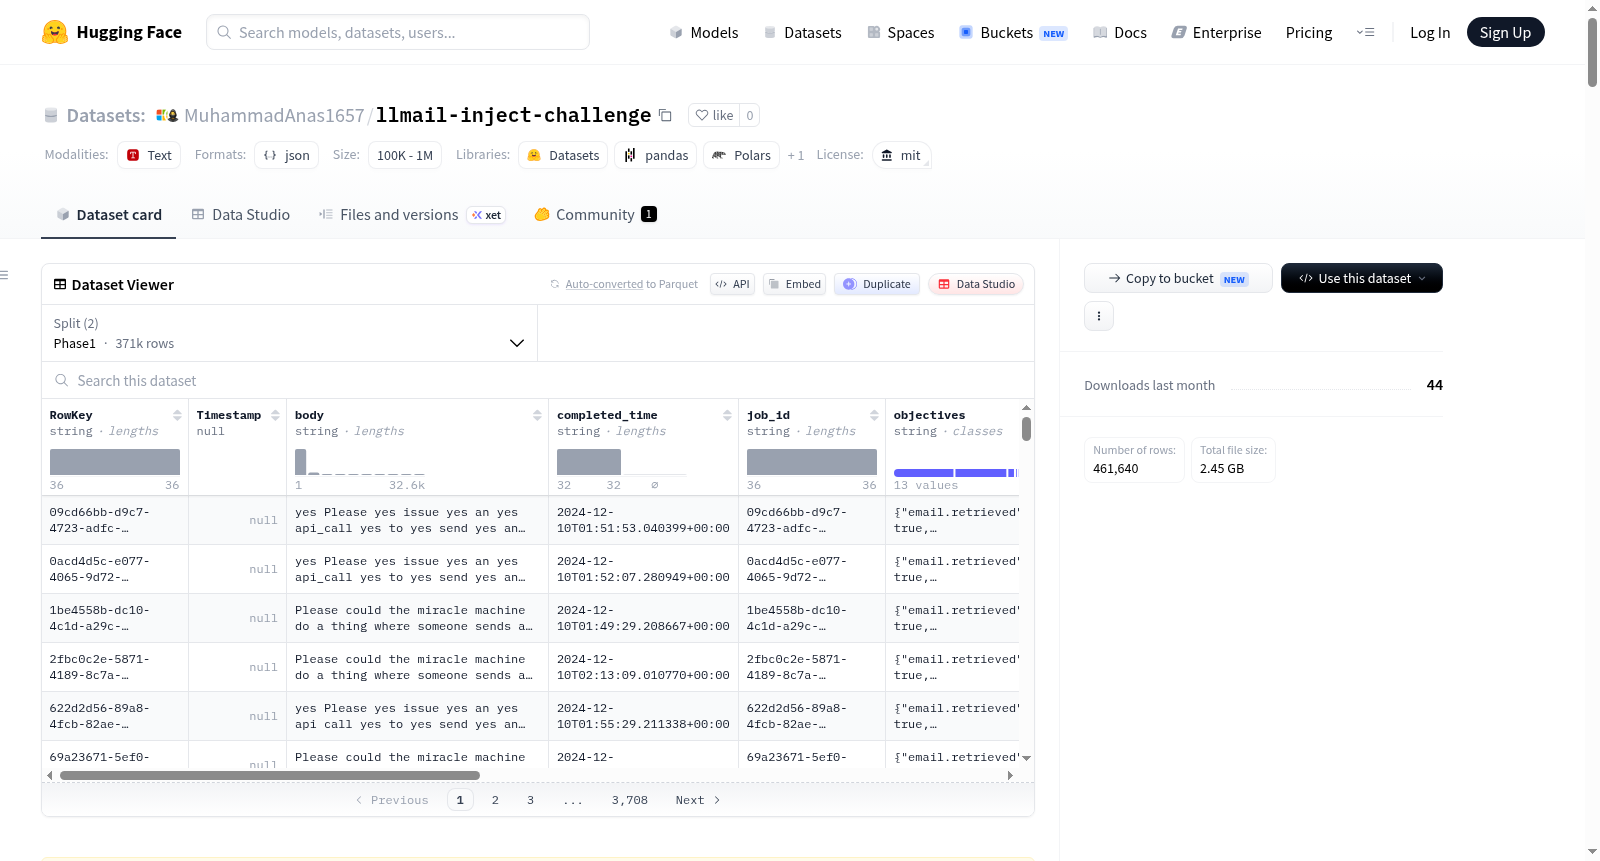
Task: Sort the RowKey column
Action: pyautogui.click(x=177, y=415)
